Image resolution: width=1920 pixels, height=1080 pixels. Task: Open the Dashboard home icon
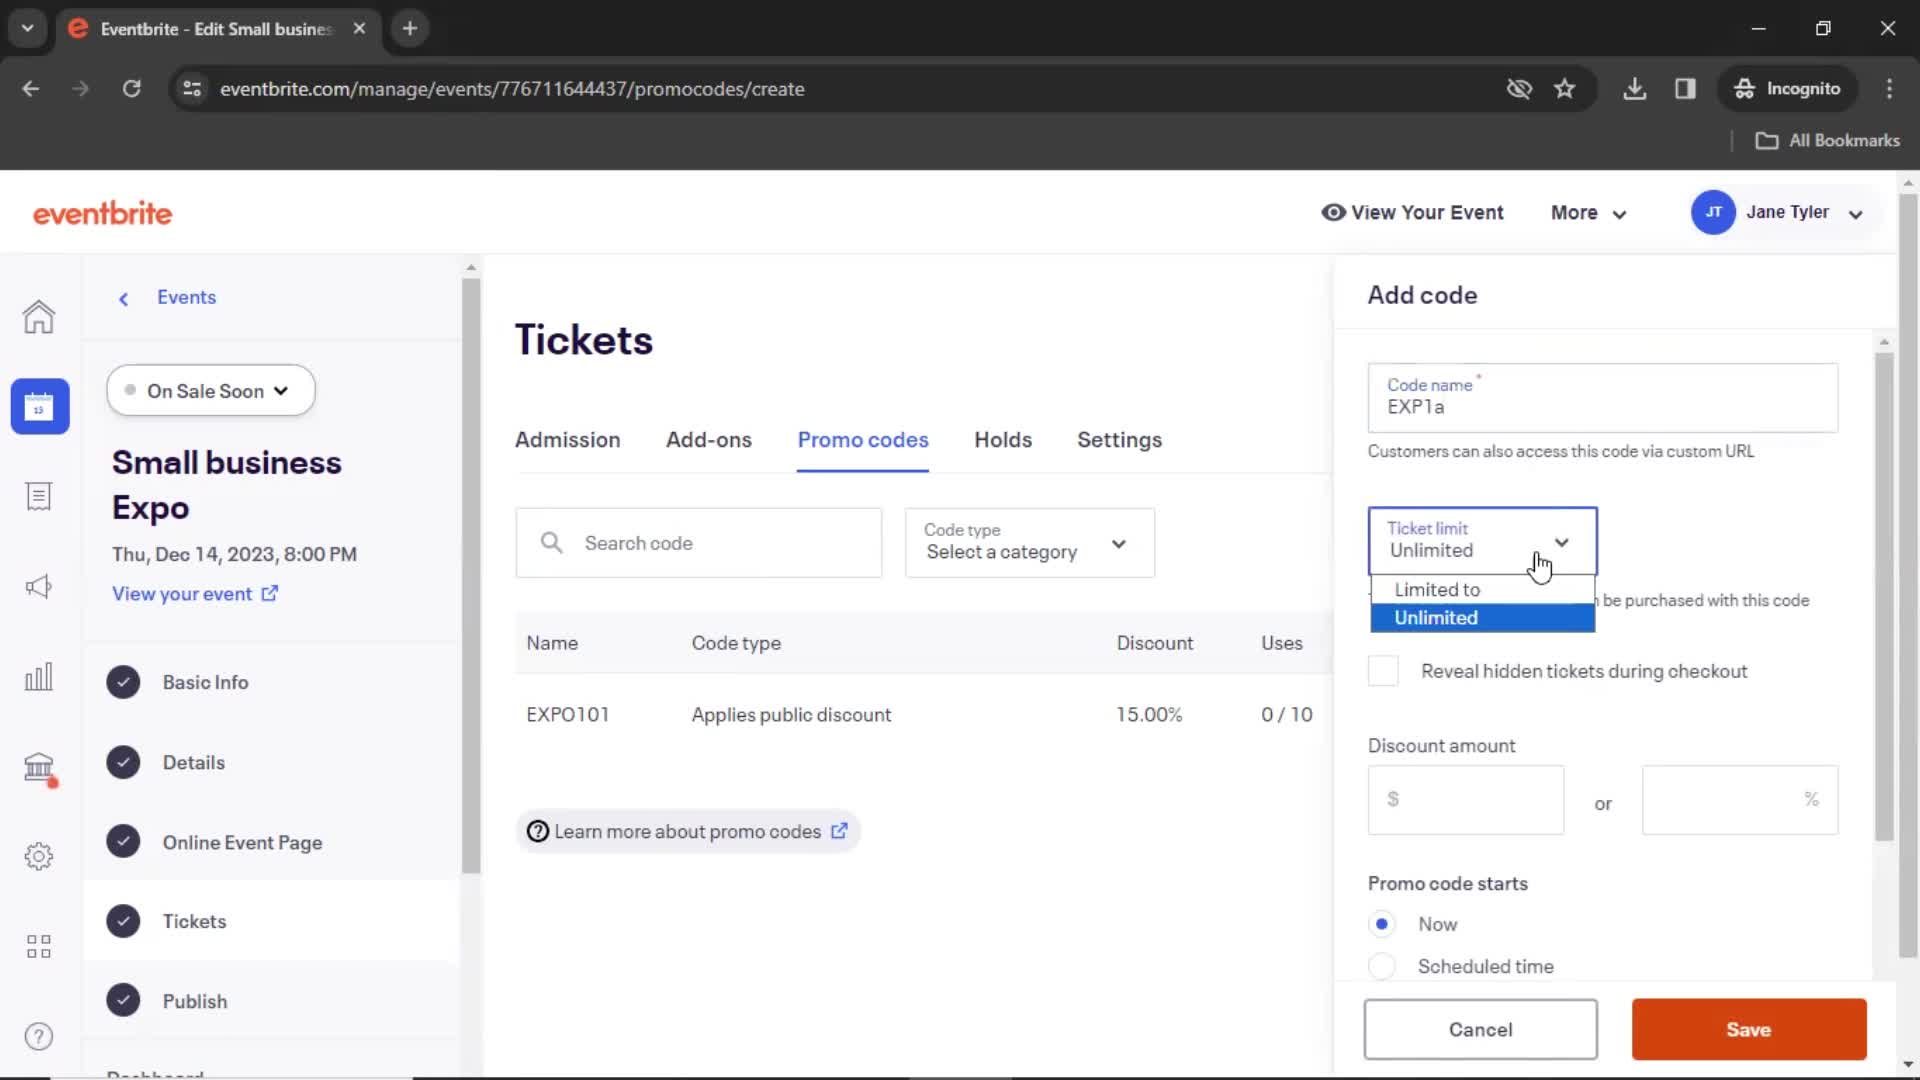click(x=40, y=316)
